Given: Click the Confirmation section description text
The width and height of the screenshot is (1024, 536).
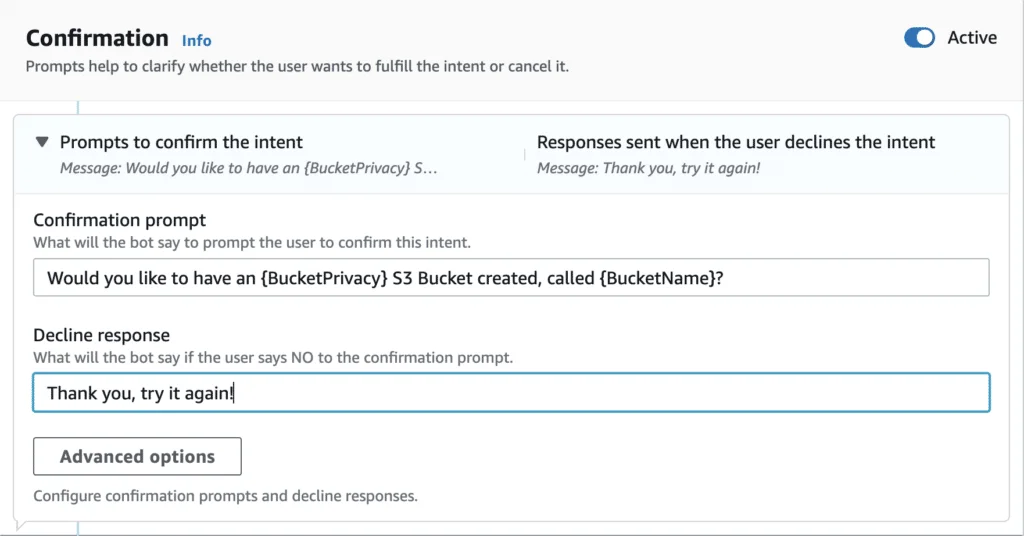Looking at the screenshot, I should pyautogui.click(x=297, y=67).
